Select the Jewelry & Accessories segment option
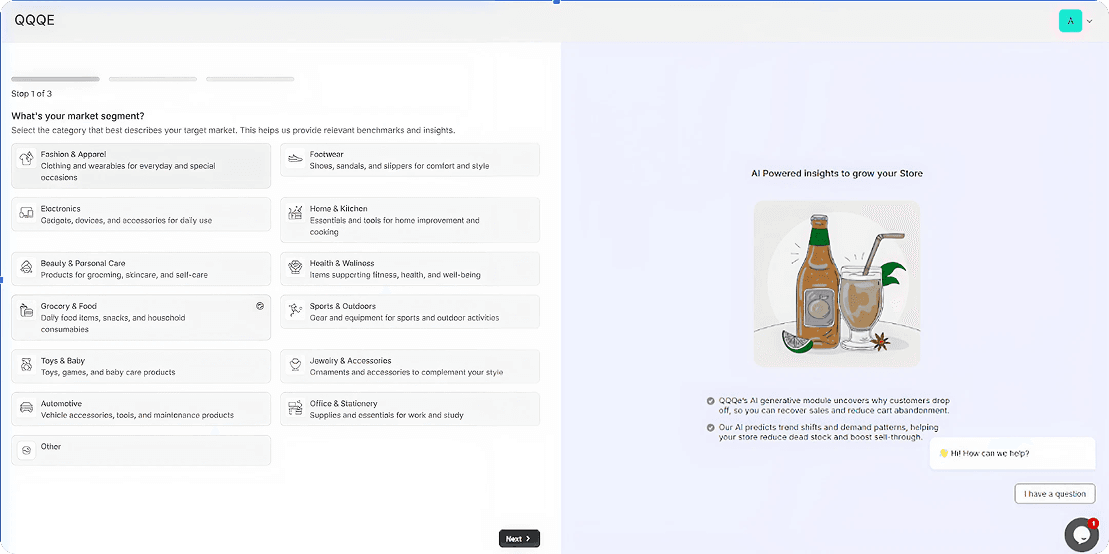The image size is (1109, 554). coord(409,366)
